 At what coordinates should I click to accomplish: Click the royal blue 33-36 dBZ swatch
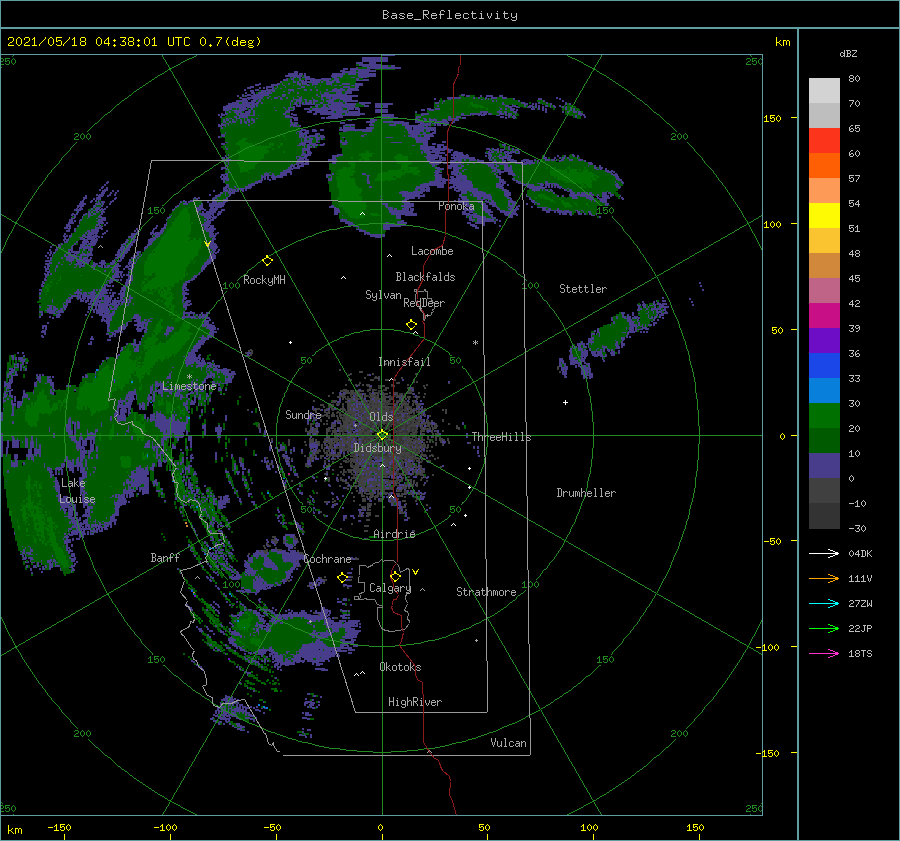pos(824,366)
